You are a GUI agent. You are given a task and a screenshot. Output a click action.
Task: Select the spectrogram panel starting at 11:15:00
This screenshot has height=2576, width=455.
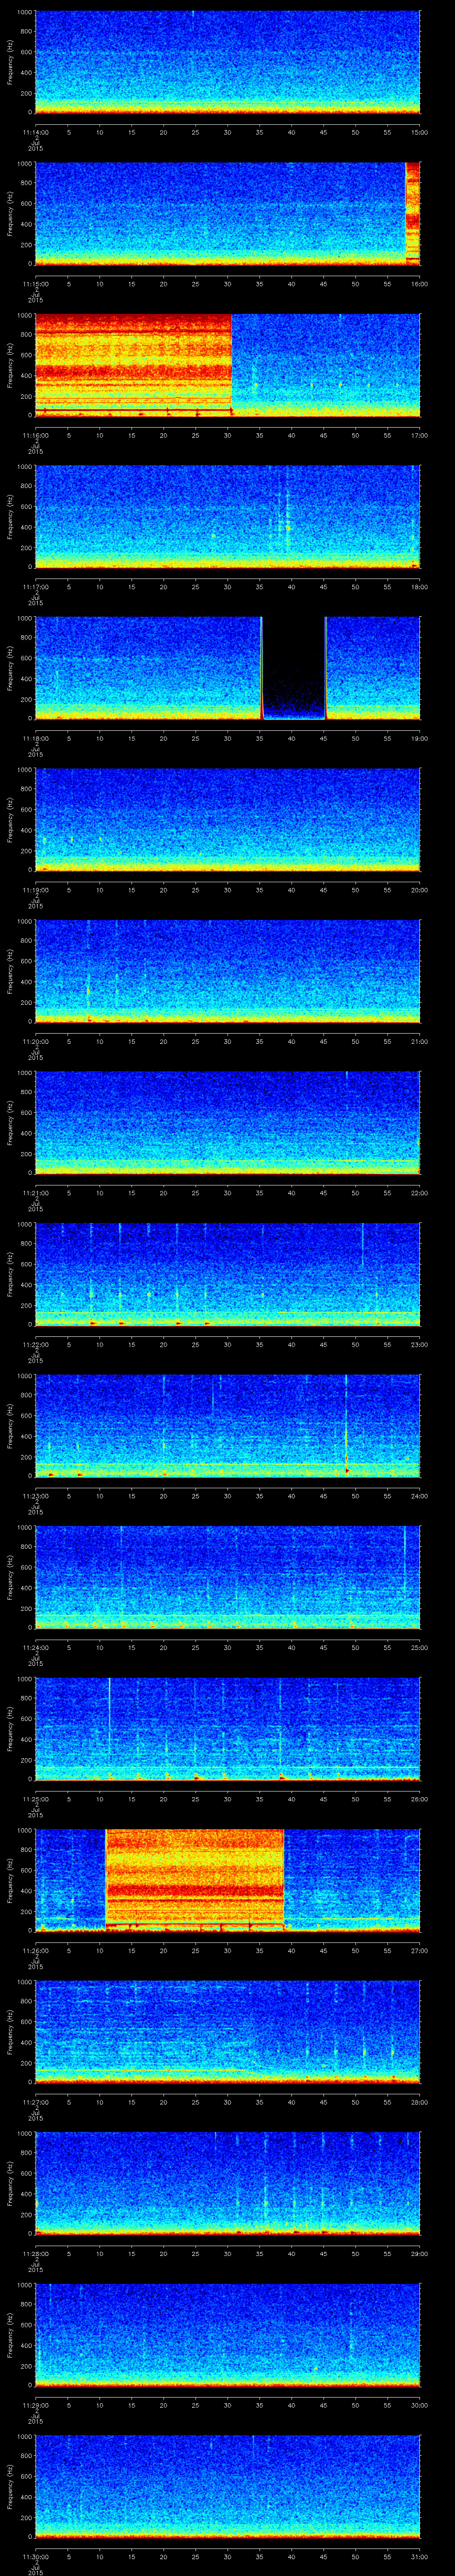(227, 213)
